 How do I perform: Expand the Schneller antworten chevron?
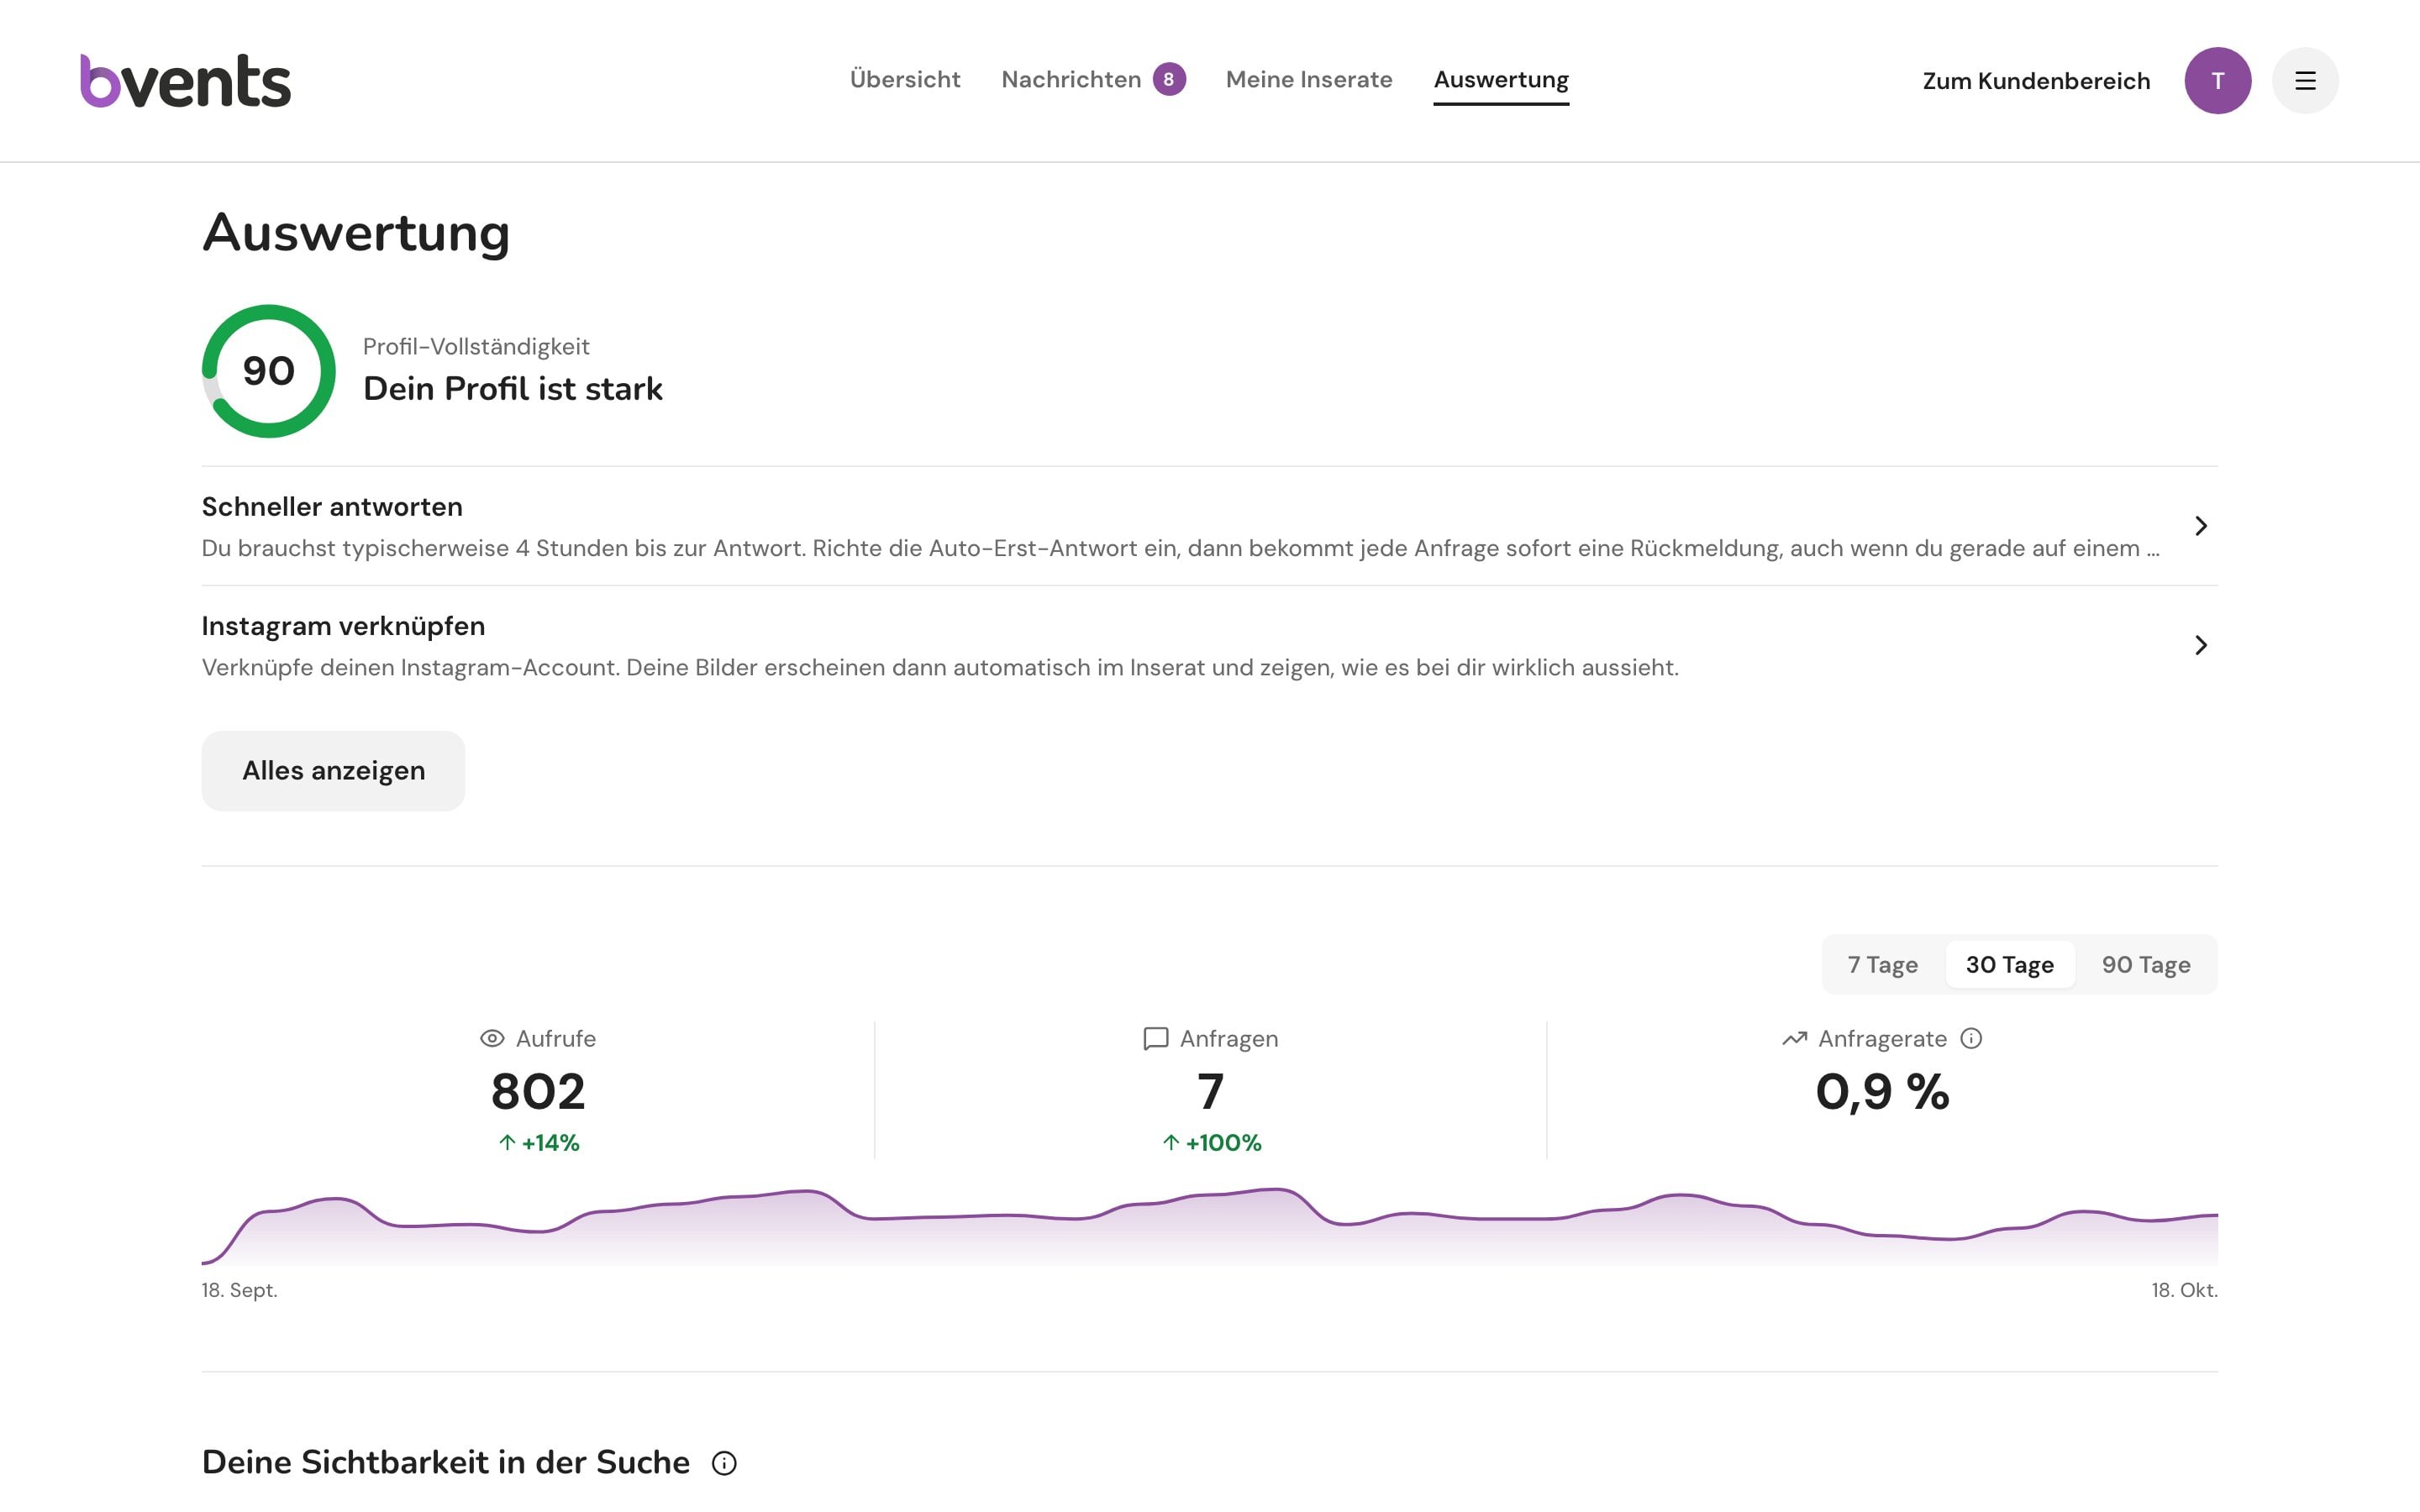pos(2200,526)
